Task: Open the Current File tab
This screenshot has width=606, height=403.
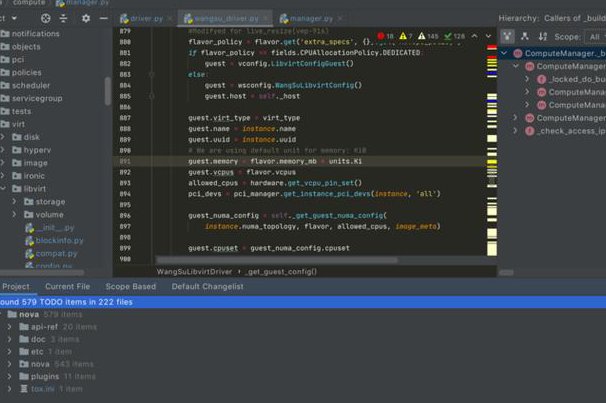Action: (x=68, y=287)
